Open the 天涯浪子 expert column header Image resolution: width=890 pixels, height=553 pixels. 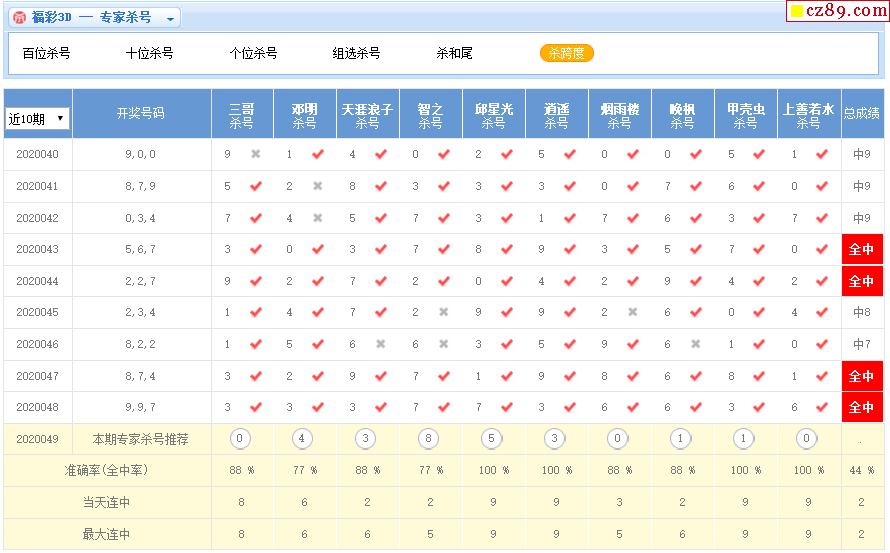coord(367,115)
